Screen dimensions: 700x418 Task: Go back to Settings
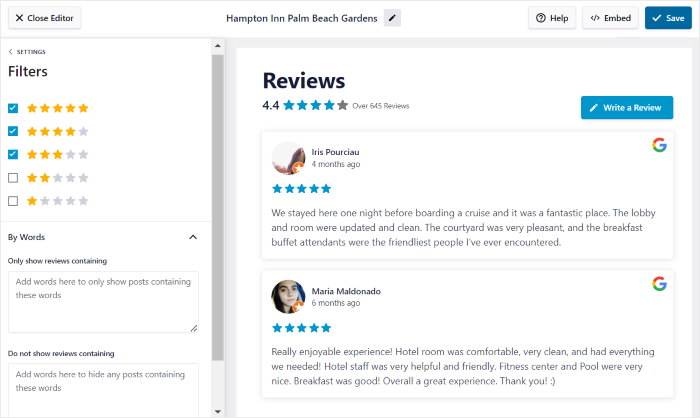click(27, 52)
